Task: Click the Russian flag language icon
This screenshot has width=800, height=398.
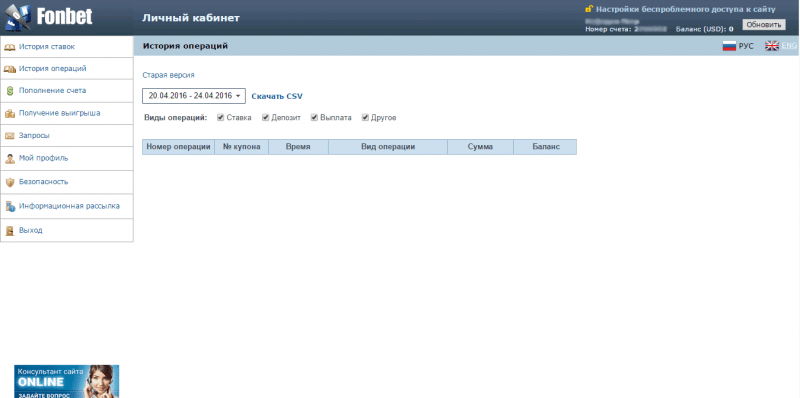Action: pos(729,46)
